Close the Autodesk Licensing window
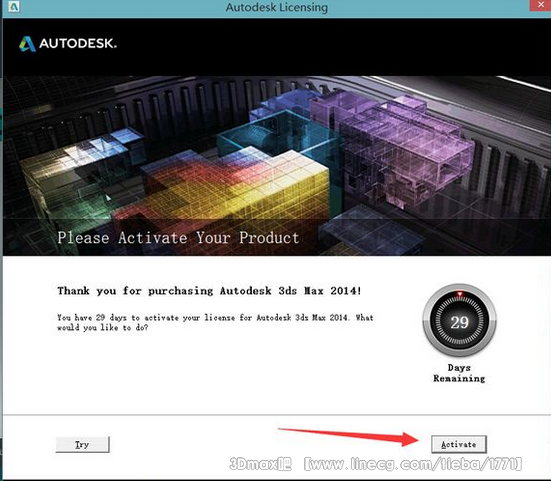 [540, 5]
